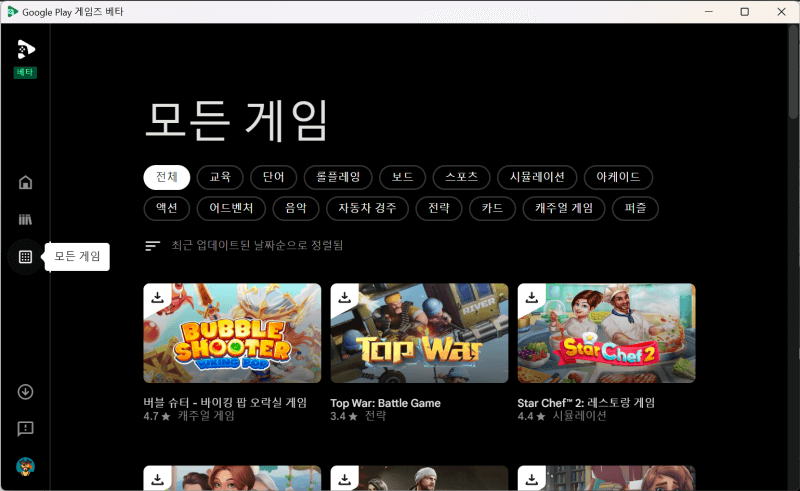Click the 4.4 rating under Star Chef 2
Screen dimensions: 800x491
coord(531,416)
